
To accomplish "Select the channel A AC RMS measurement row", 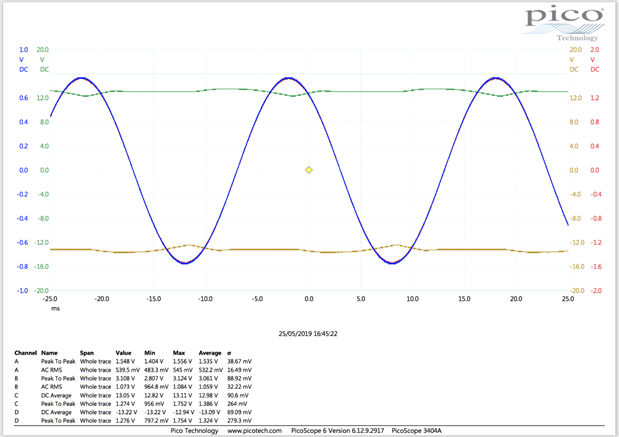I will 130,370.
